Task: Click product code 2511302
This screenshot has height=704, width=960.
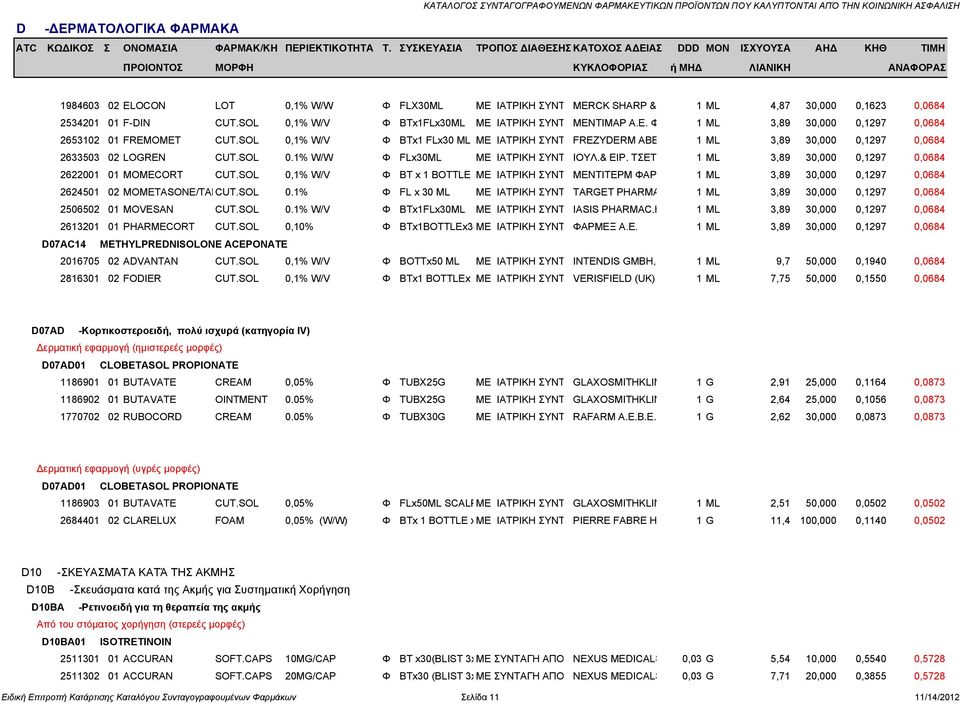Action: (80, 676)
